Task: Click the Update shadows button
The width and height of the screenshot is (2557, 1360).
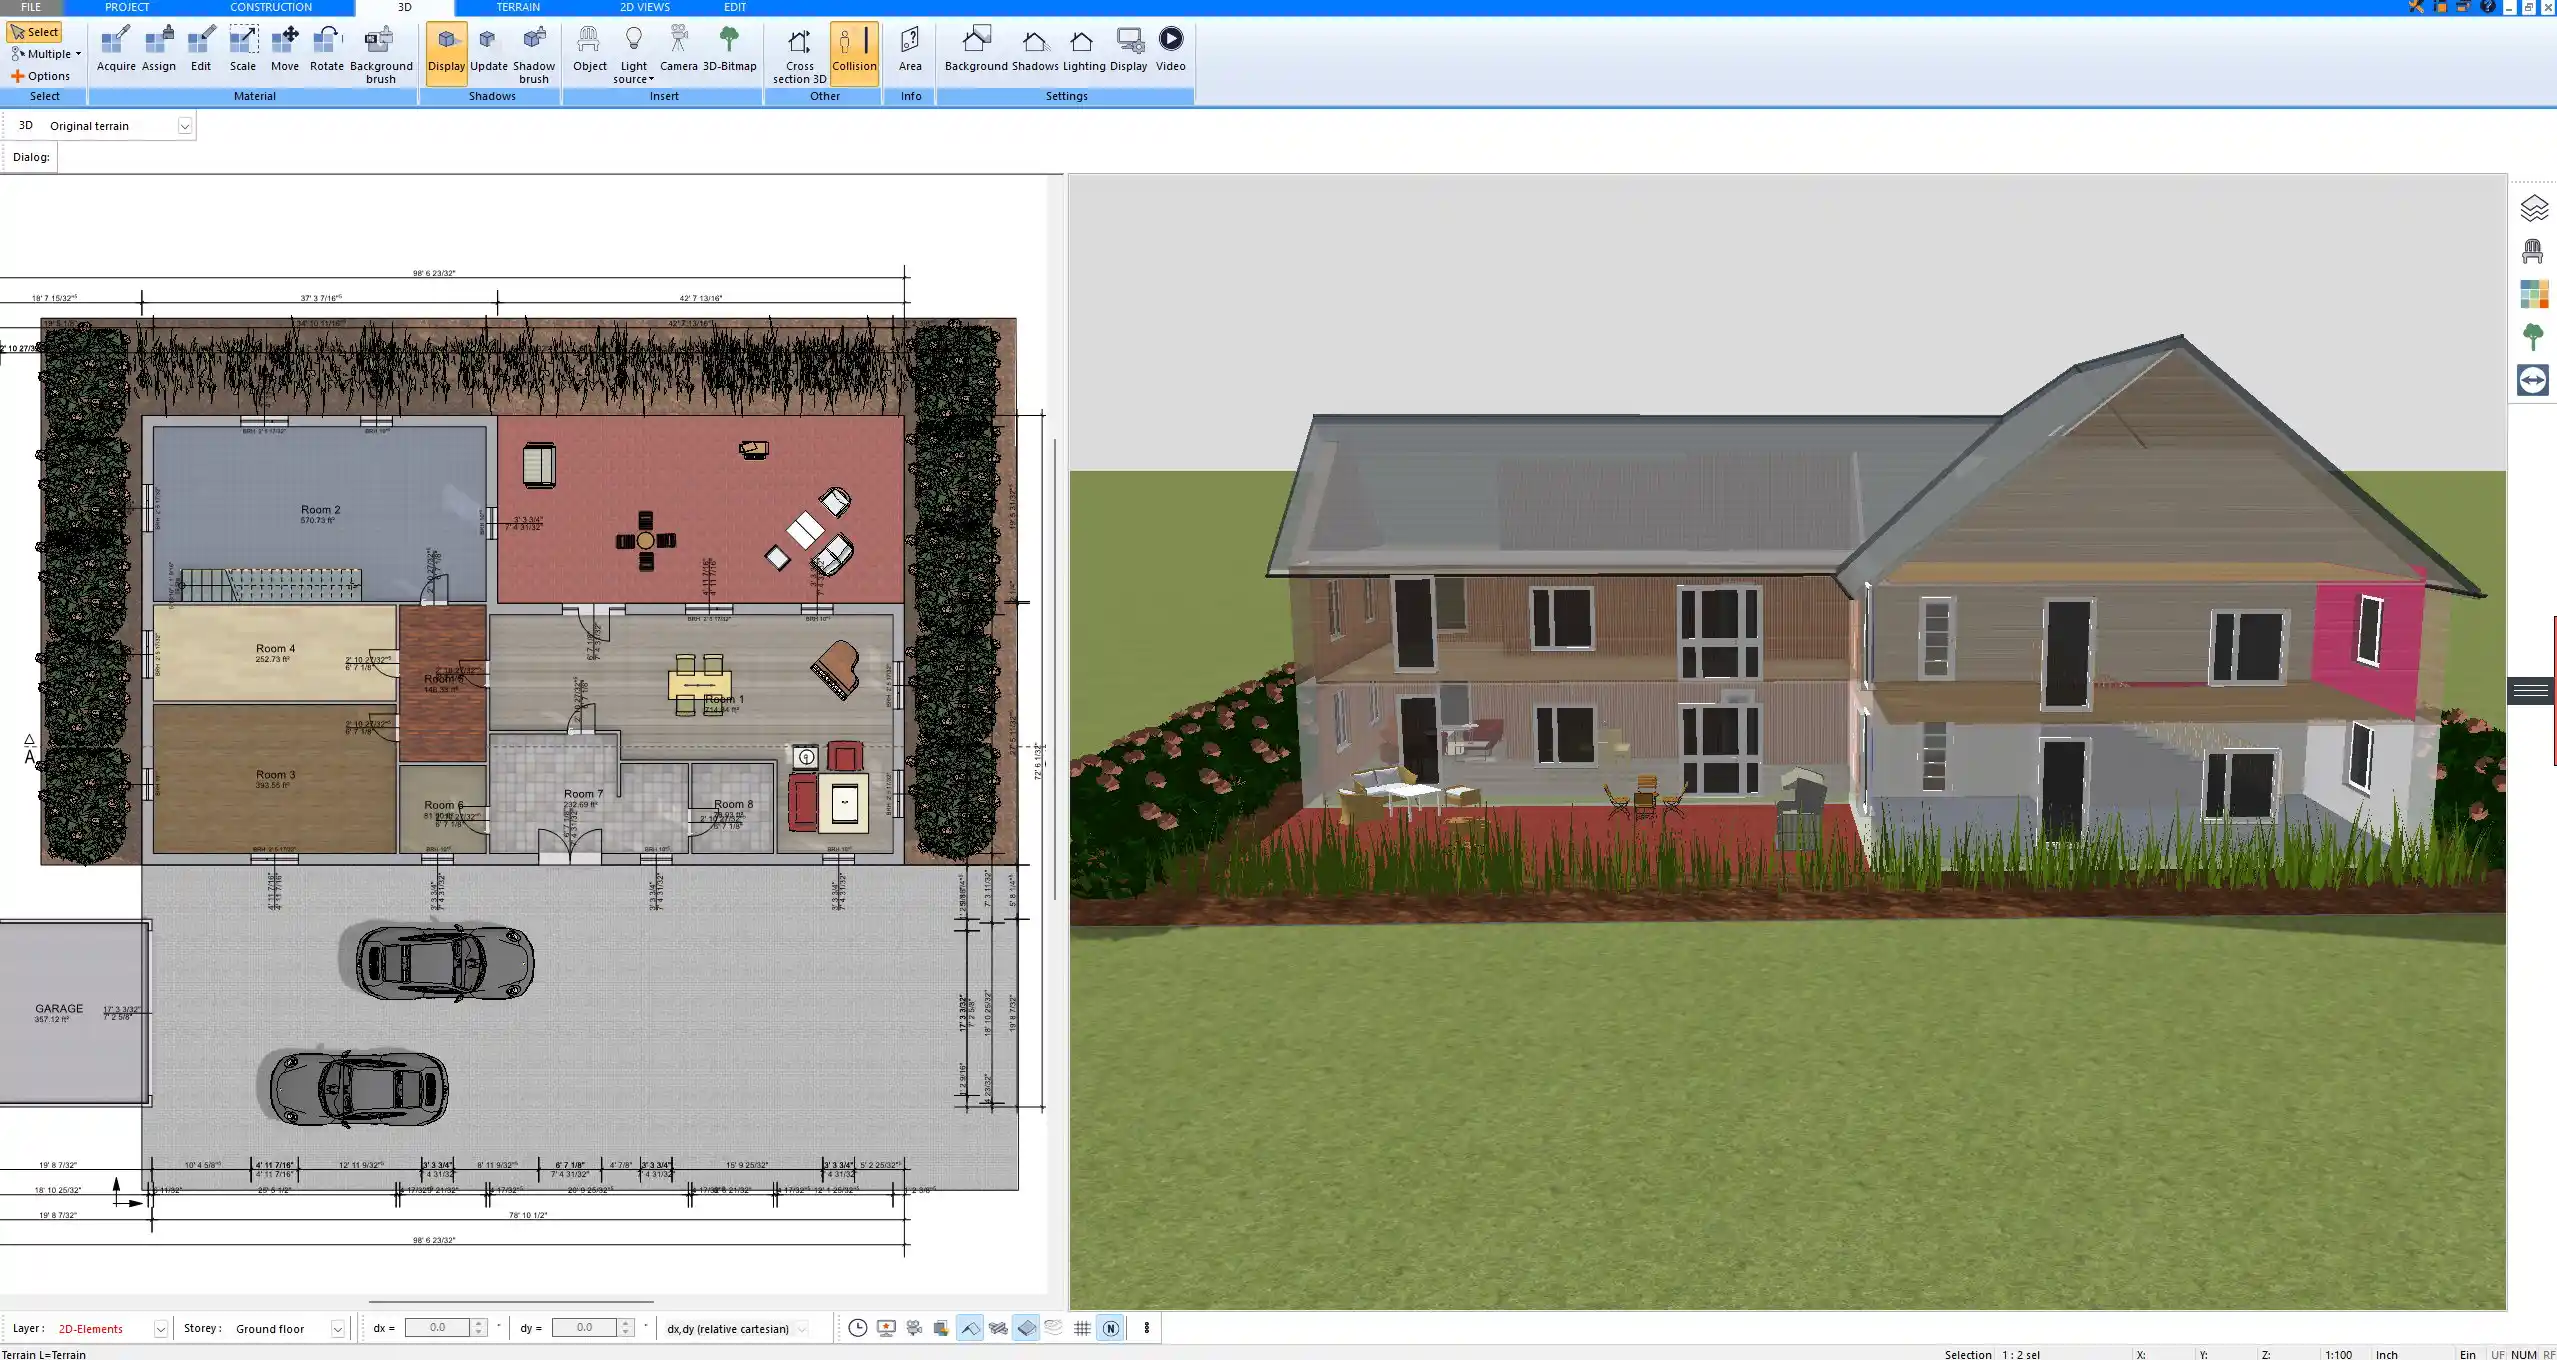Action: [487, 50]
